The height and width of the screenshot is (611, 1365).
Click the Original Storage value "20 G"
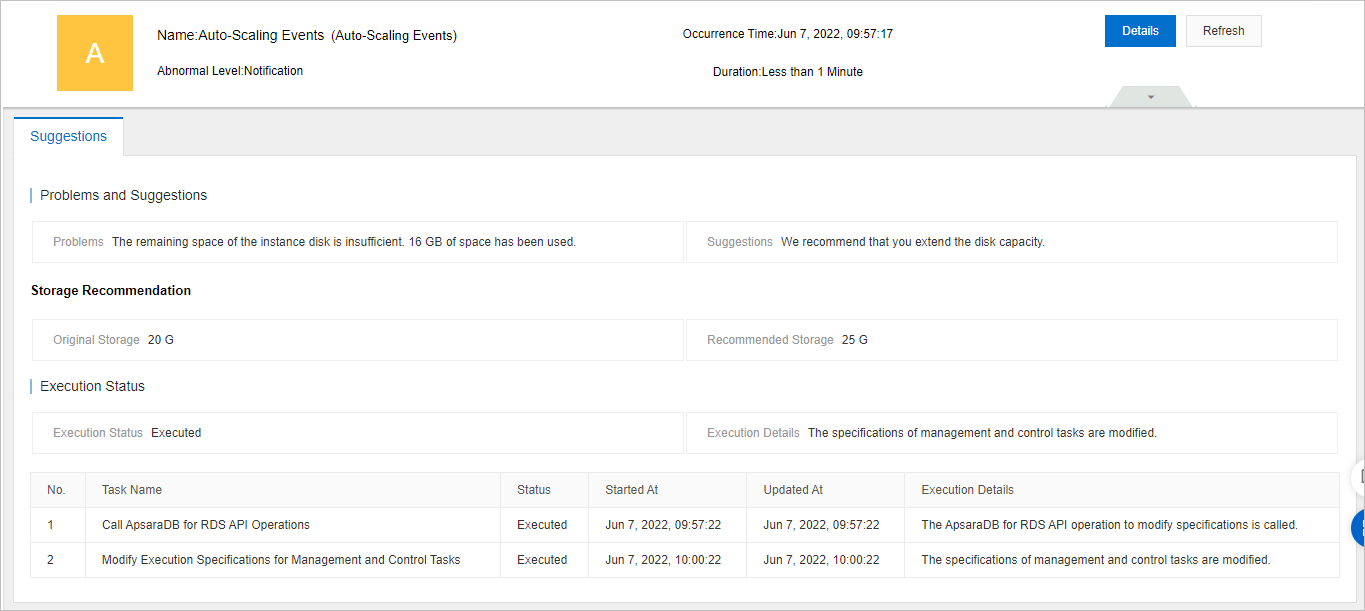click(160, 340)
